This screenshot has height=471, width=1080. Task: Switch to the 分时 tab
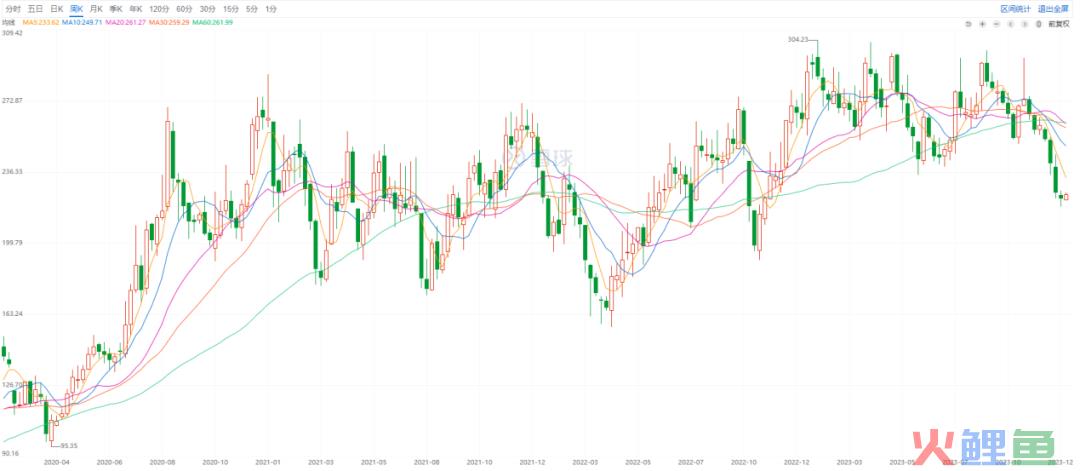(13, 9)
